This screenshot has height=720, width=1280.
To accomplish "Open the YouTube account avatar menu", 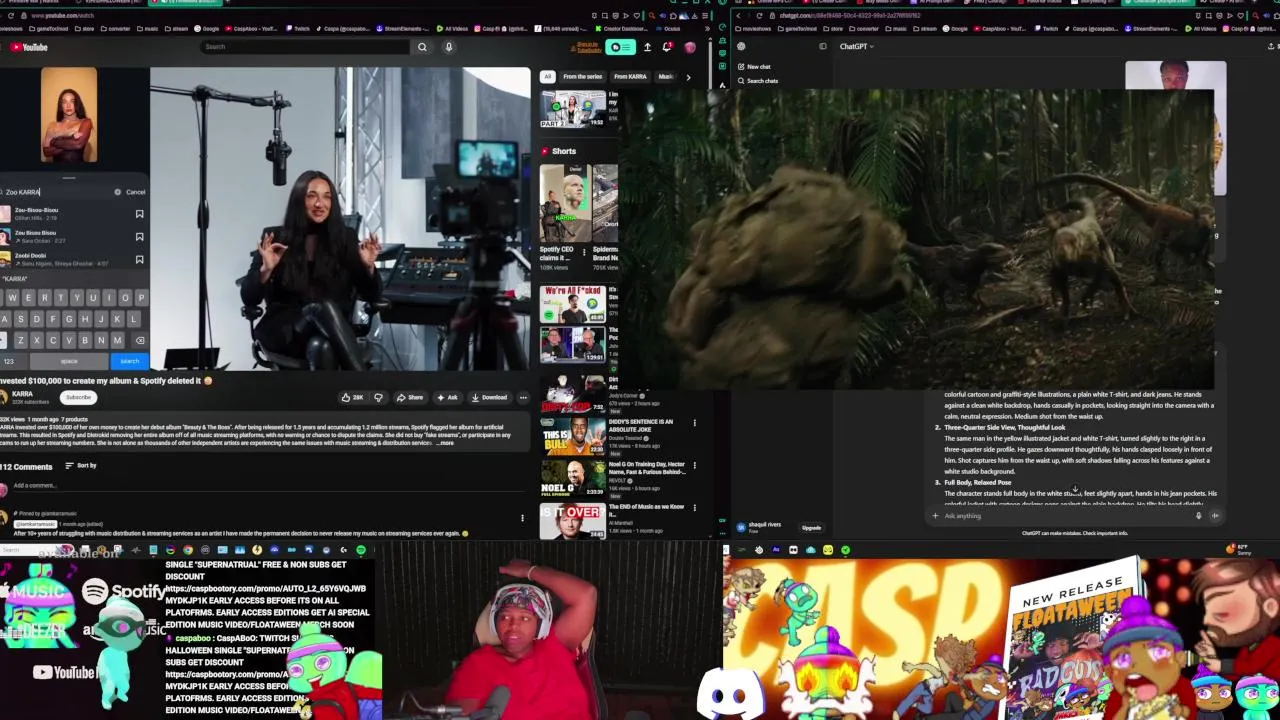I will click(689, 47).
